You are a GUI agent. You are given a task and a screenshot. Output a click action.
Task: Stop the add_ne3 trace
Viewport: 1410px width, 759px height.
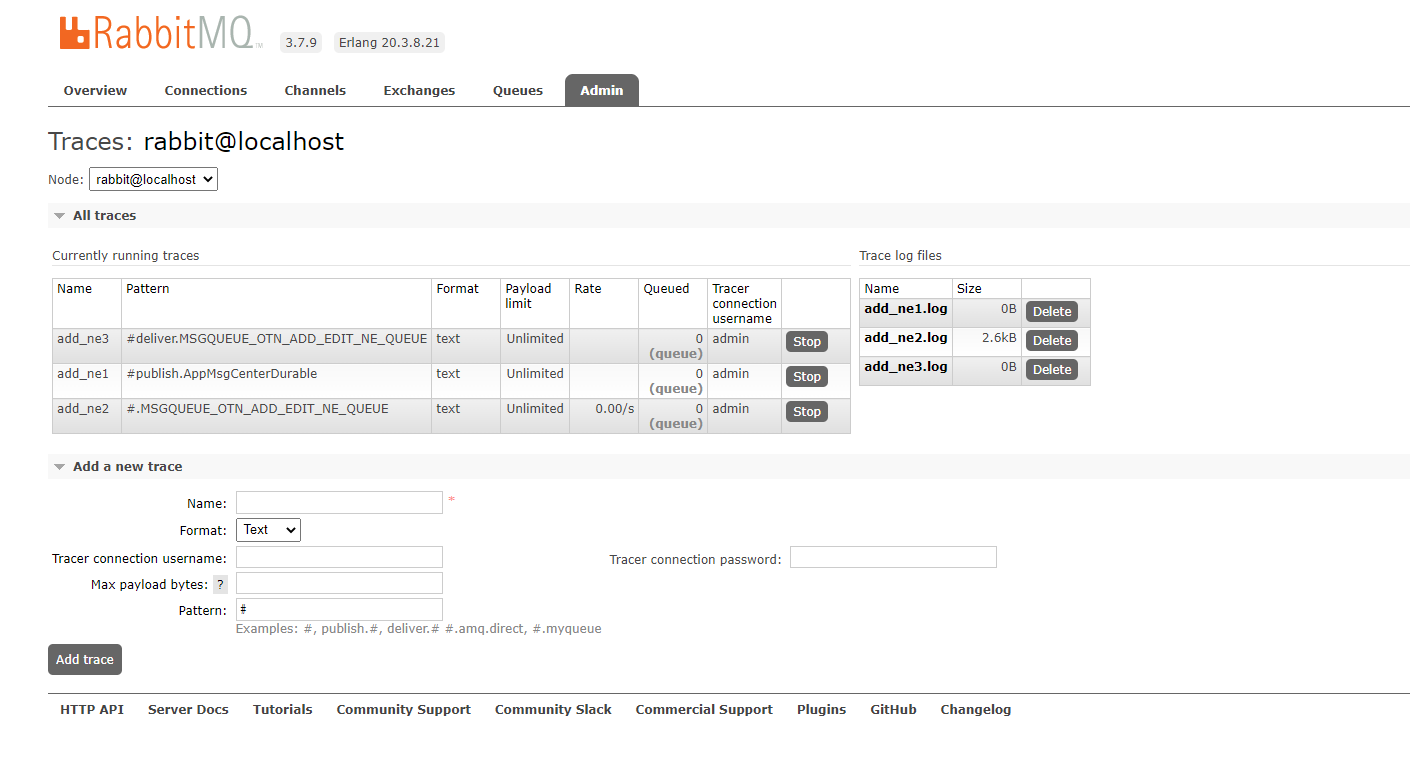[x=807, y=342]
